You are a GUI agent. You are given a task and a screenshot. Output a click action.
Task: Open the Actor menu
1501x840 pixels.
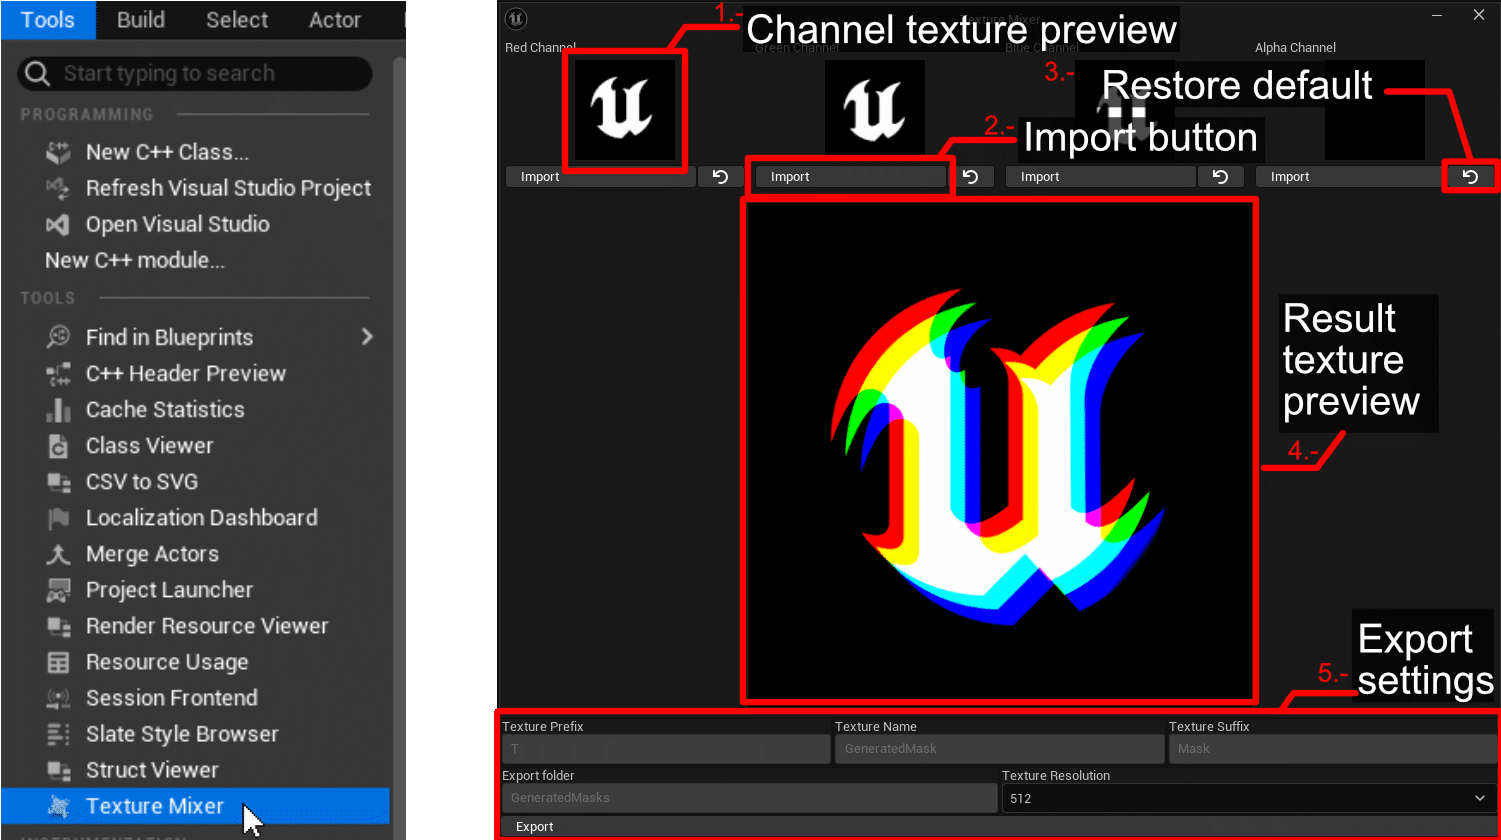(335, 20)
